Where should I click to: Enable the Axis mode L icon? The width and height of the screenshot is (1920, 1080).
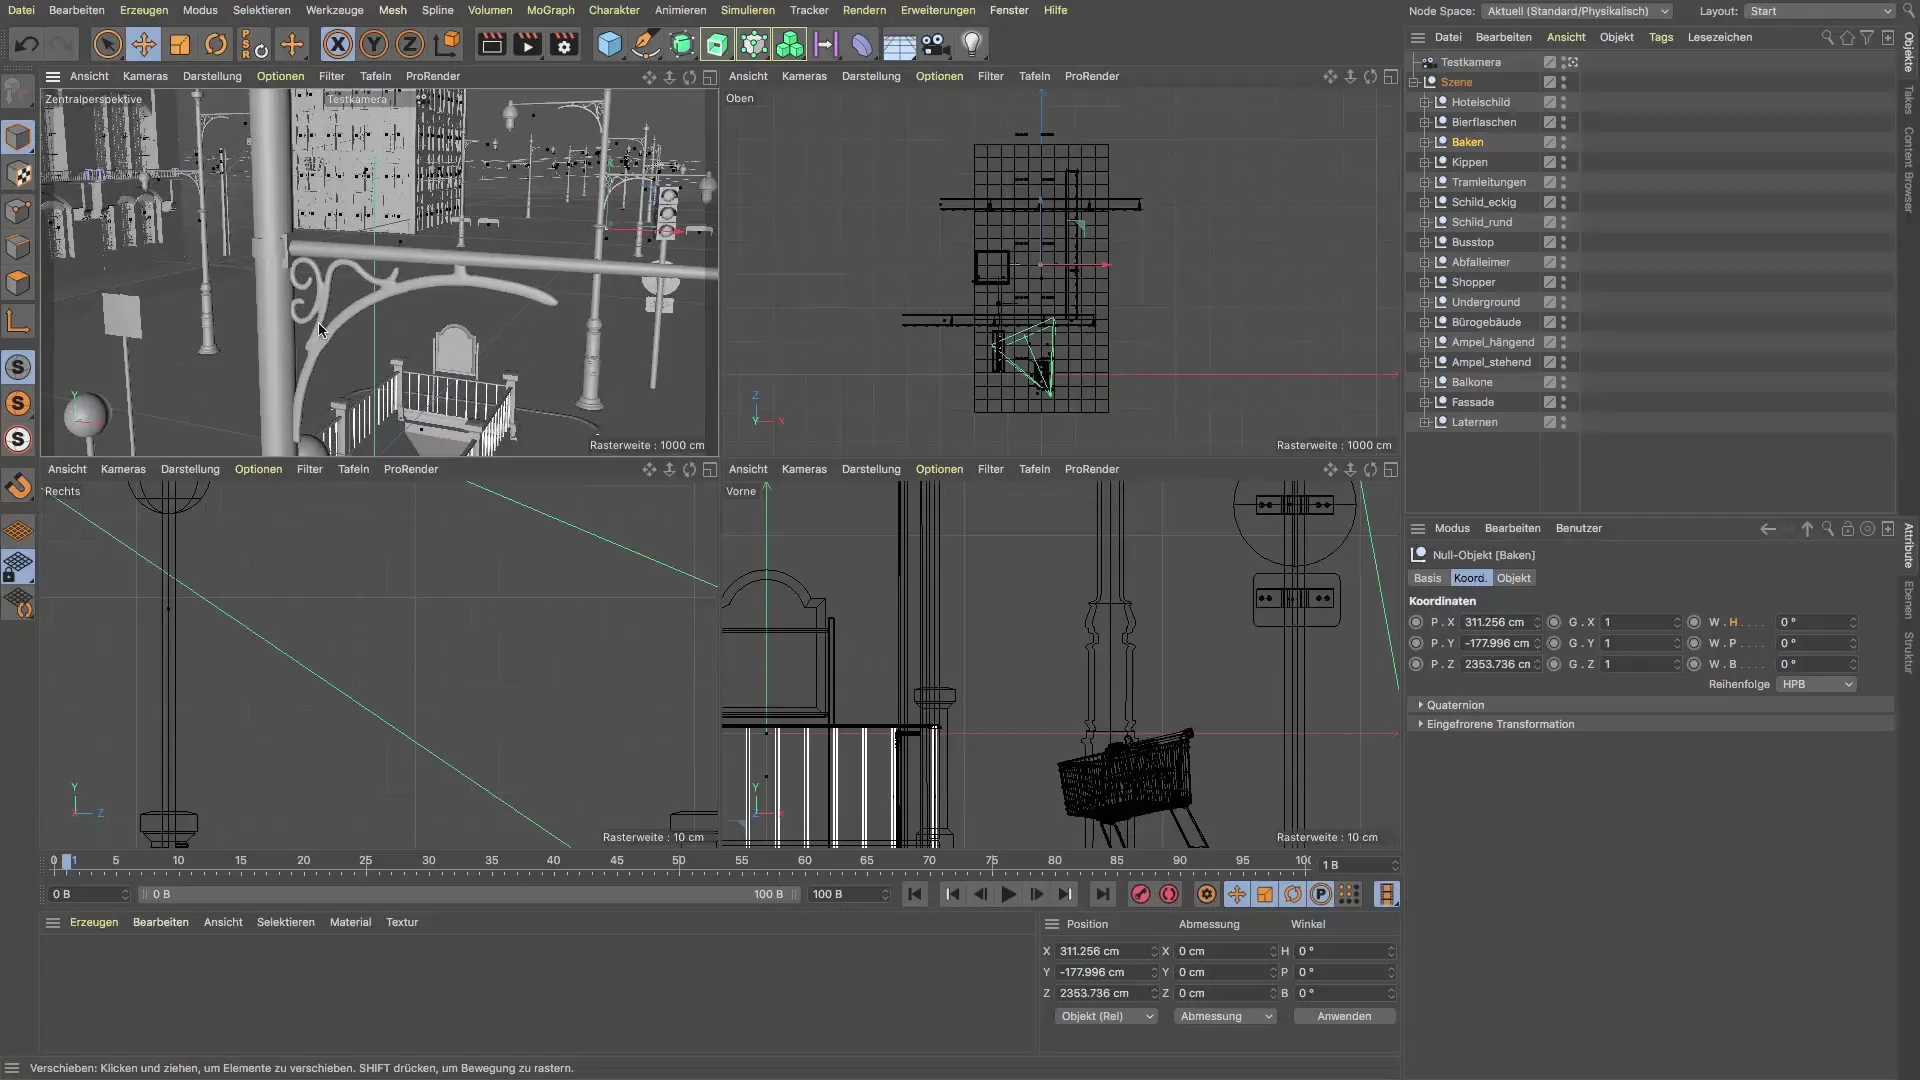click(x=18, y=321)
